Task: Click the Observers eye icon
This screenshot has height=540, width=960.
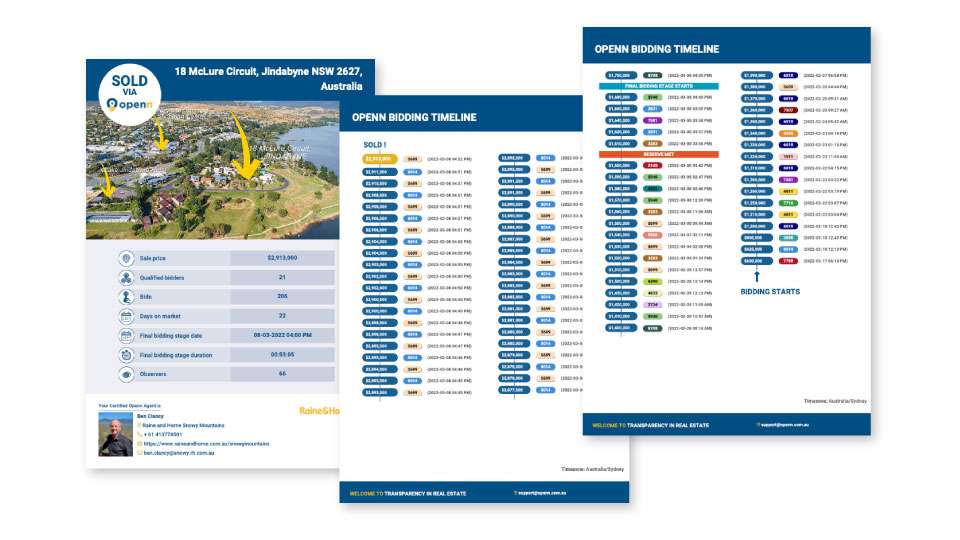Action: 126,374
